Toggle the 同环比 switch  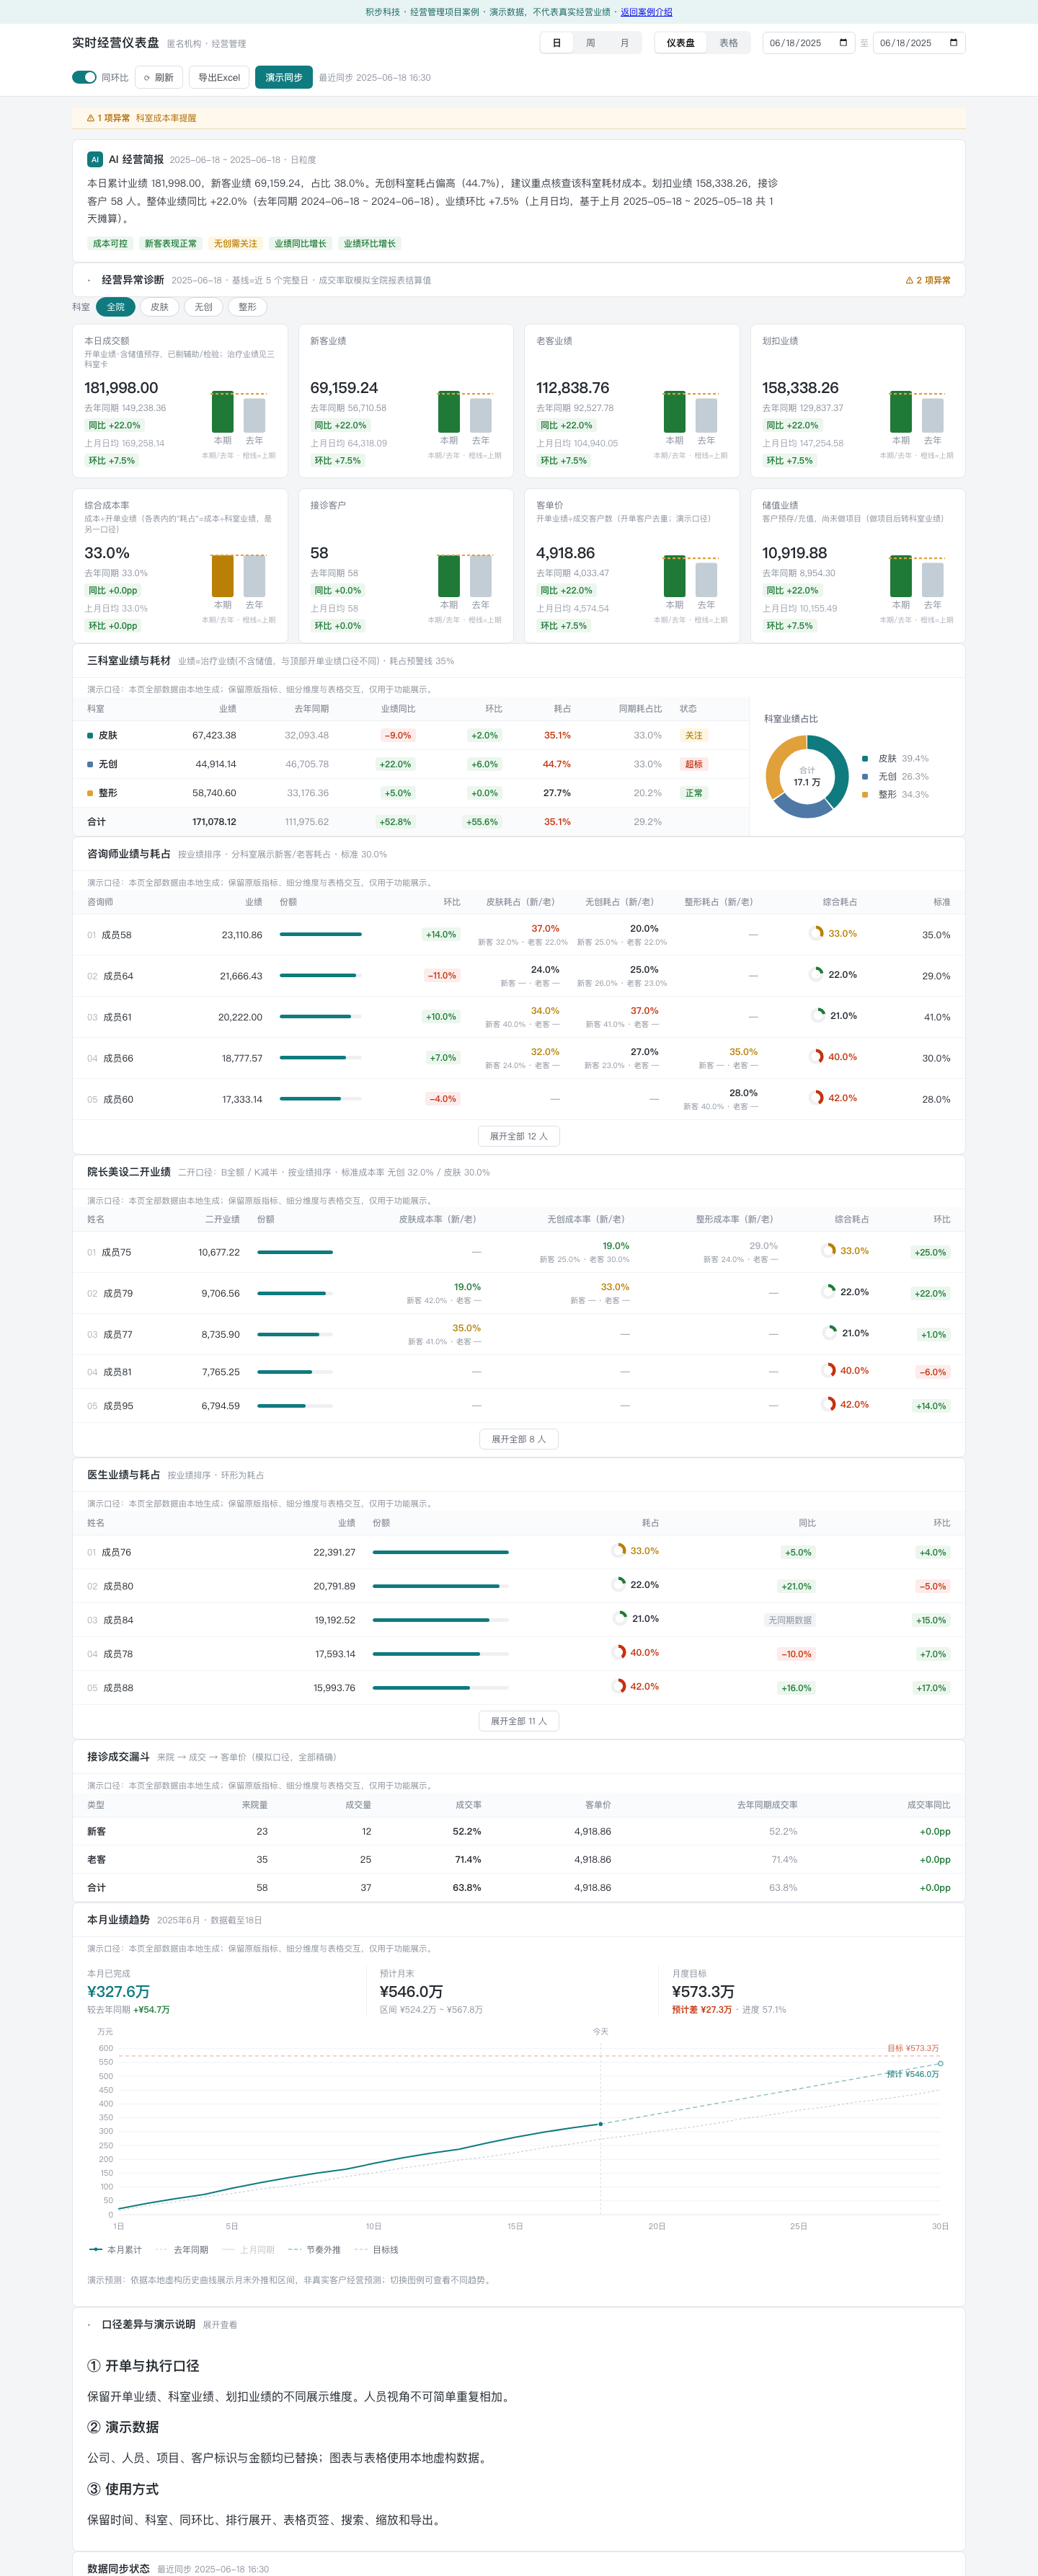tap(84, 77)
